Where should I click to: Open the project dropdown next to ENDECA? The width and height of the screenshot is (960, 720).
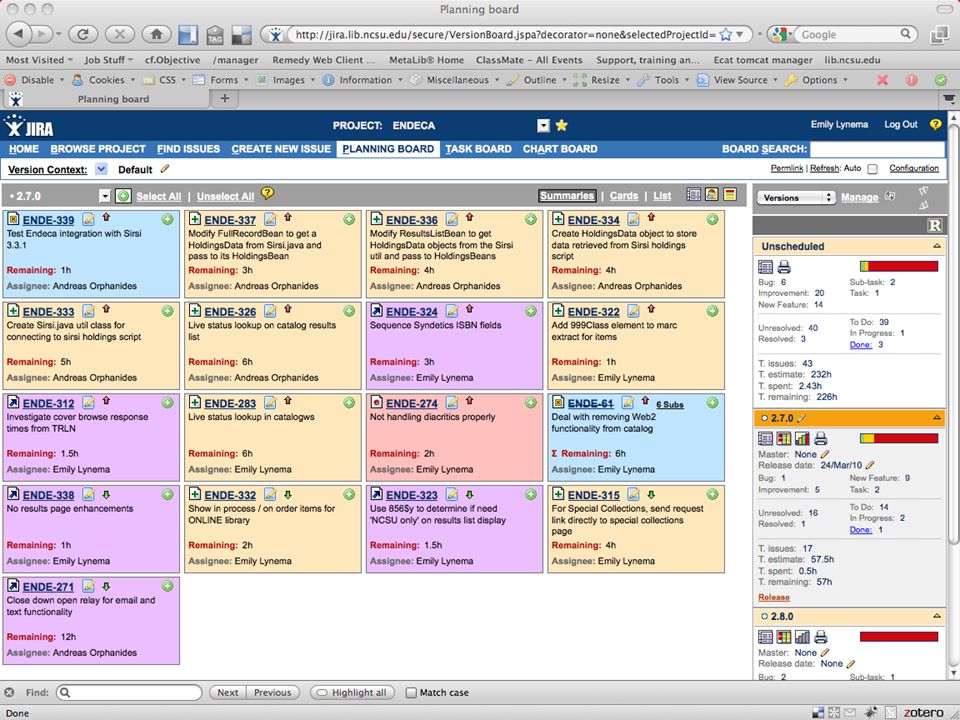pyautogui.click(x=543, y=126)
